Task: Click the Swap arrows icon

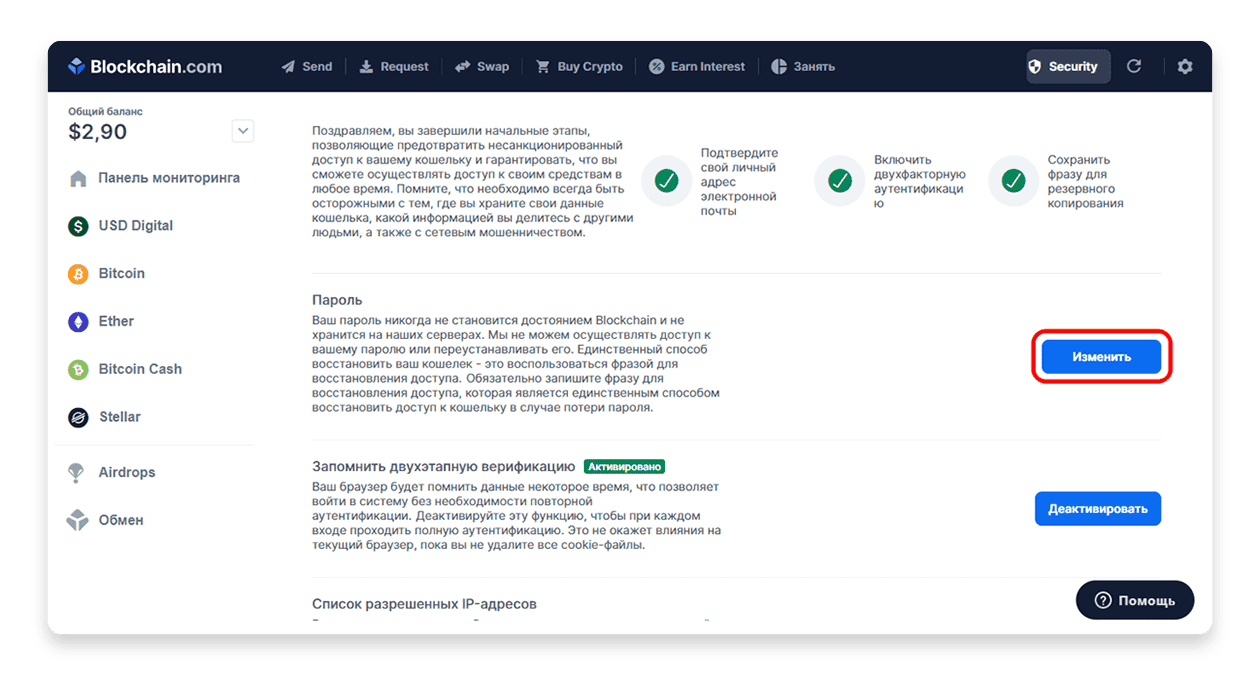Action: tap(463, 67)
